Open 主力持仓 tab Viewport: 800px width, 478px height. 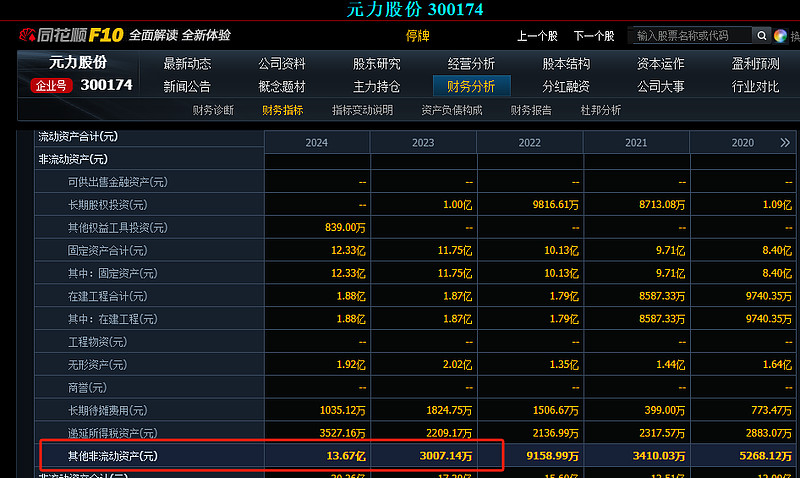click(377, 87)
